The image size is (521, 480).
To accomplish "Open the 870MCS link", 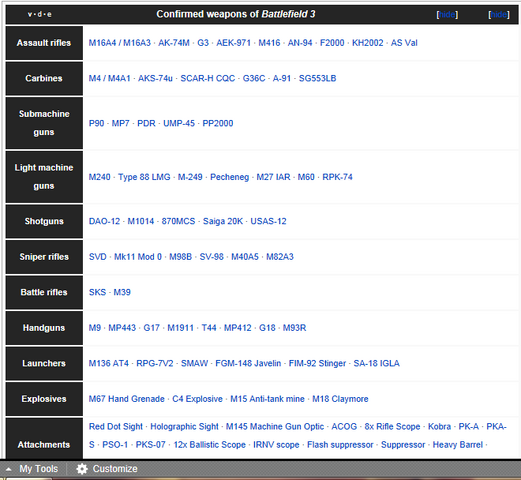I will (x=178, y=221).
